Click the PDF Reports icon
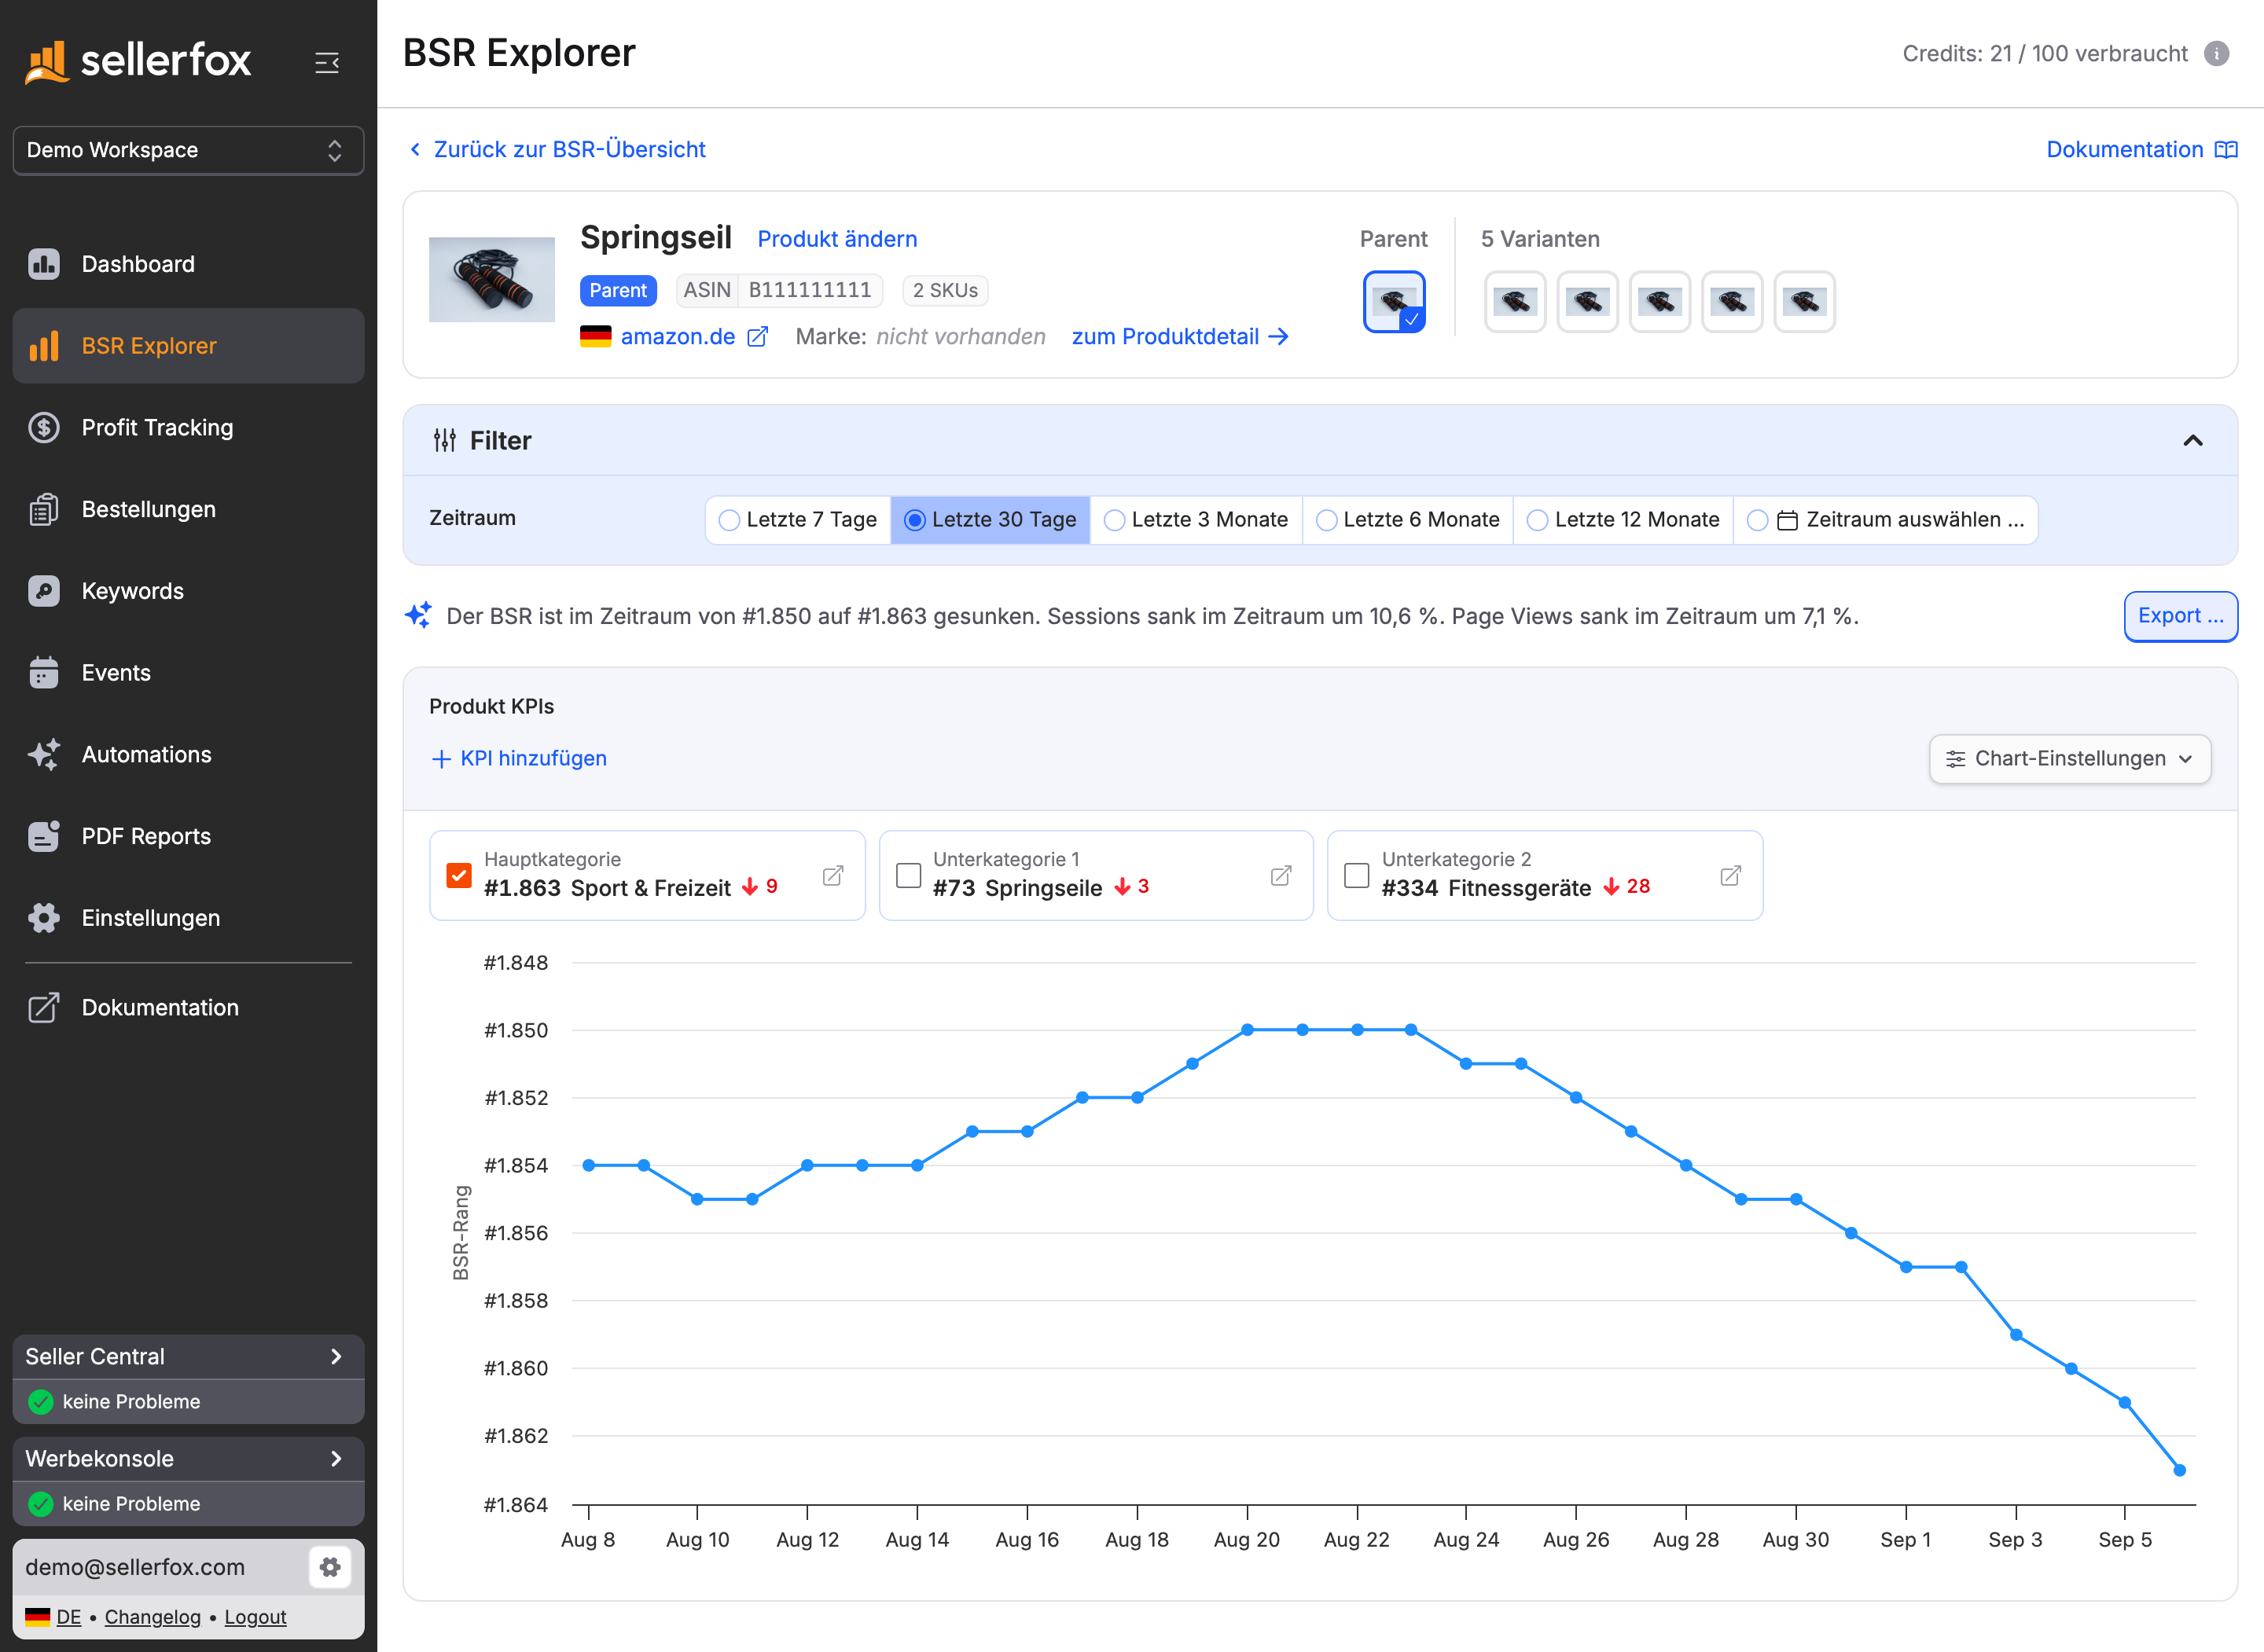Screen dimensions: 2264x1652 [44, 836]
